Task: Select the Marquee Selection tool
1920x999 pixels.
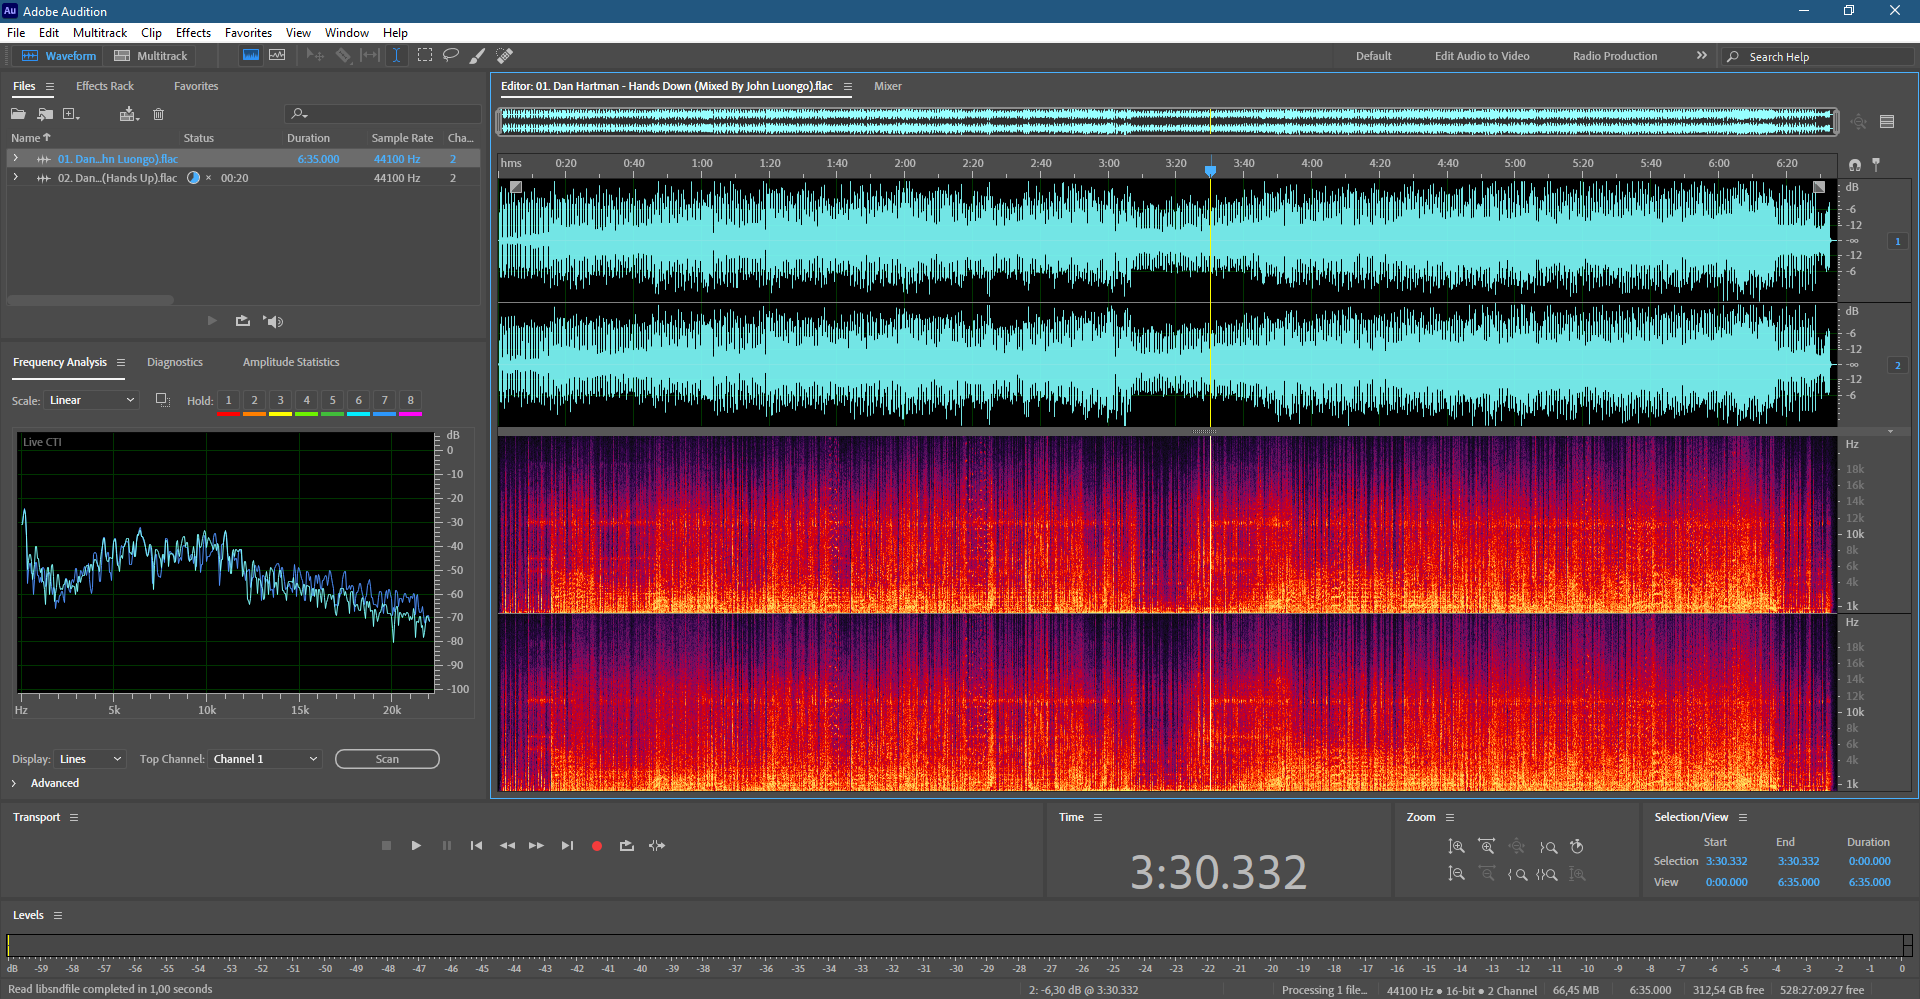Action: (425, 56)
